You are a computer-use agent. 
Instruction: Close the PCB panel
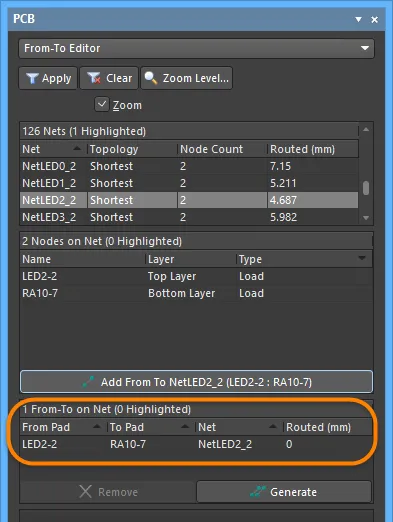[375, 19]
